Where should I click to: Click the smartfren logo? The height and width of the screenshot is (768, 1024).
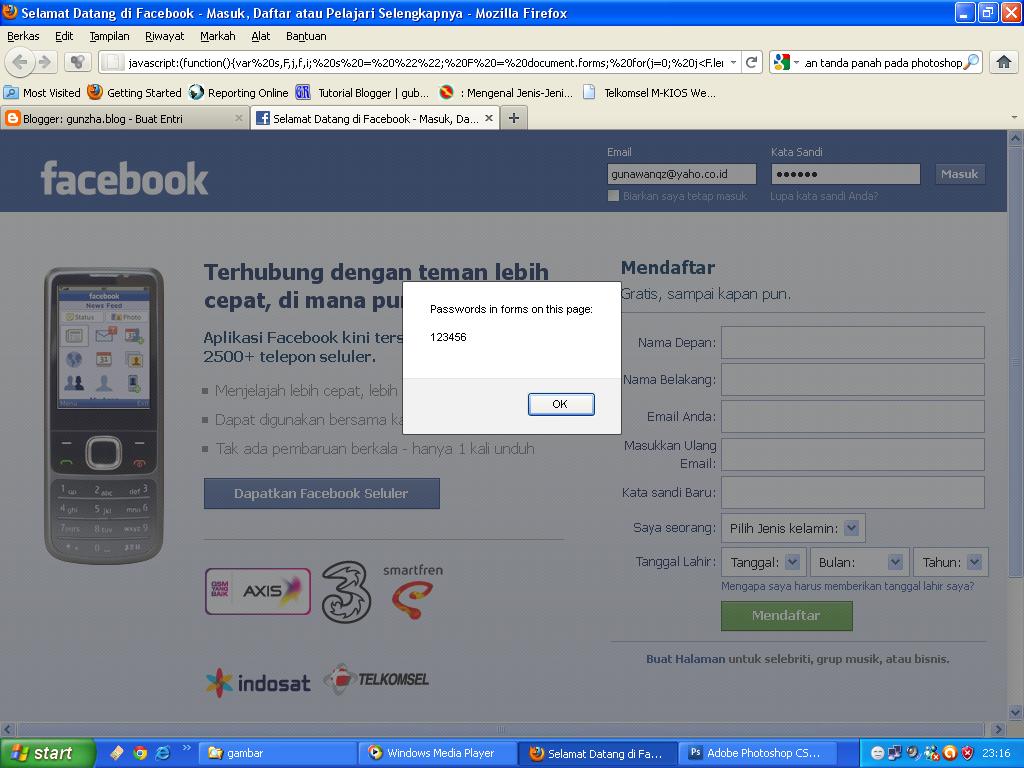coord(413,591)
